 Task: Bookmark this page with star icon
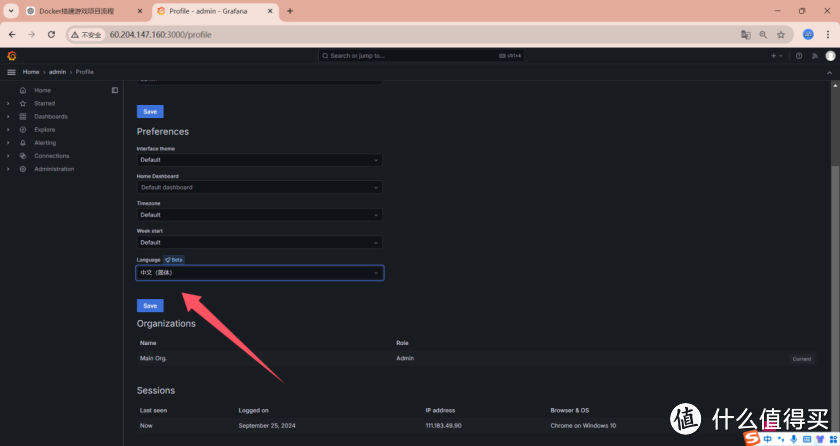(781, 35)
